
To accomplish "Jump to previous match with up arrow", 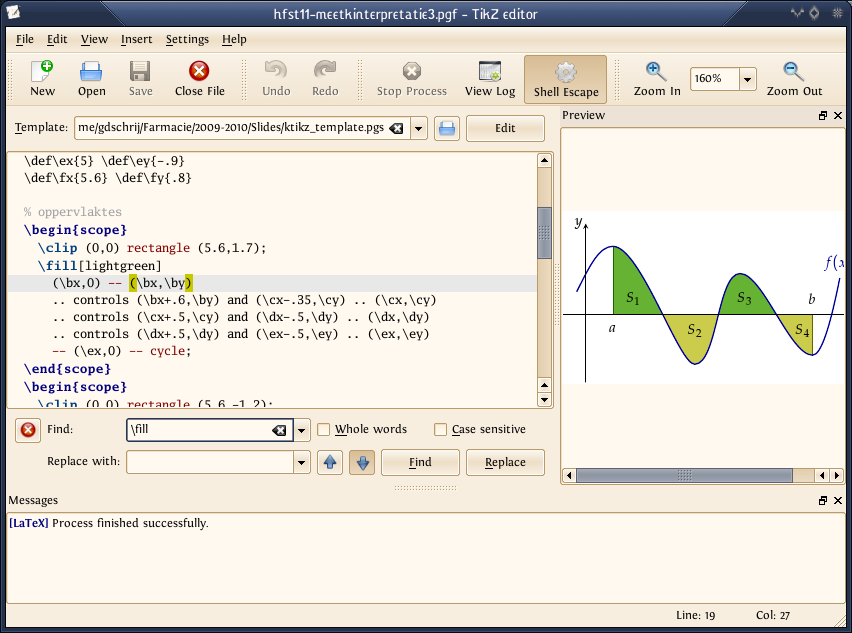I will (329, 462).
